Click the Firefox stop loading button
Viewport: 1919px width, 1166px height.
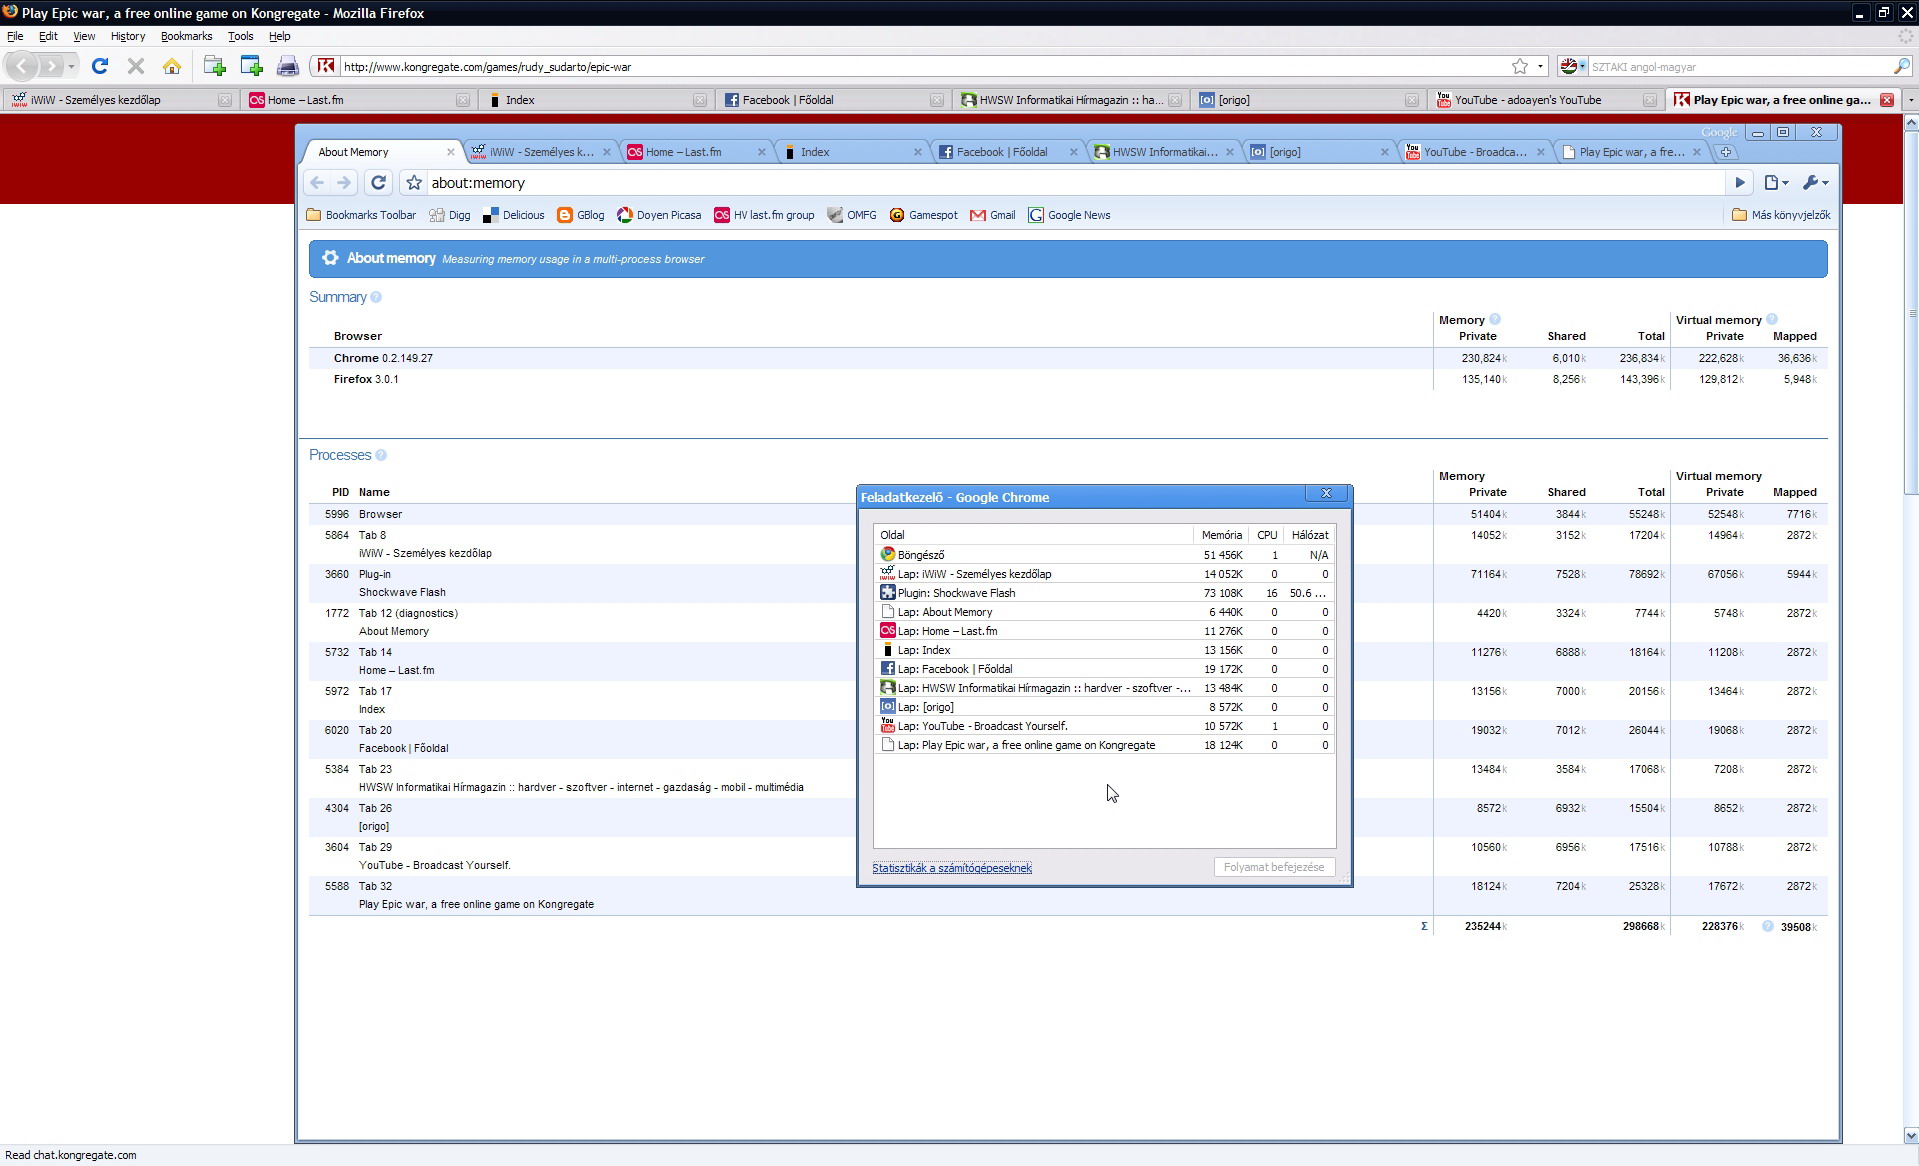136,66
